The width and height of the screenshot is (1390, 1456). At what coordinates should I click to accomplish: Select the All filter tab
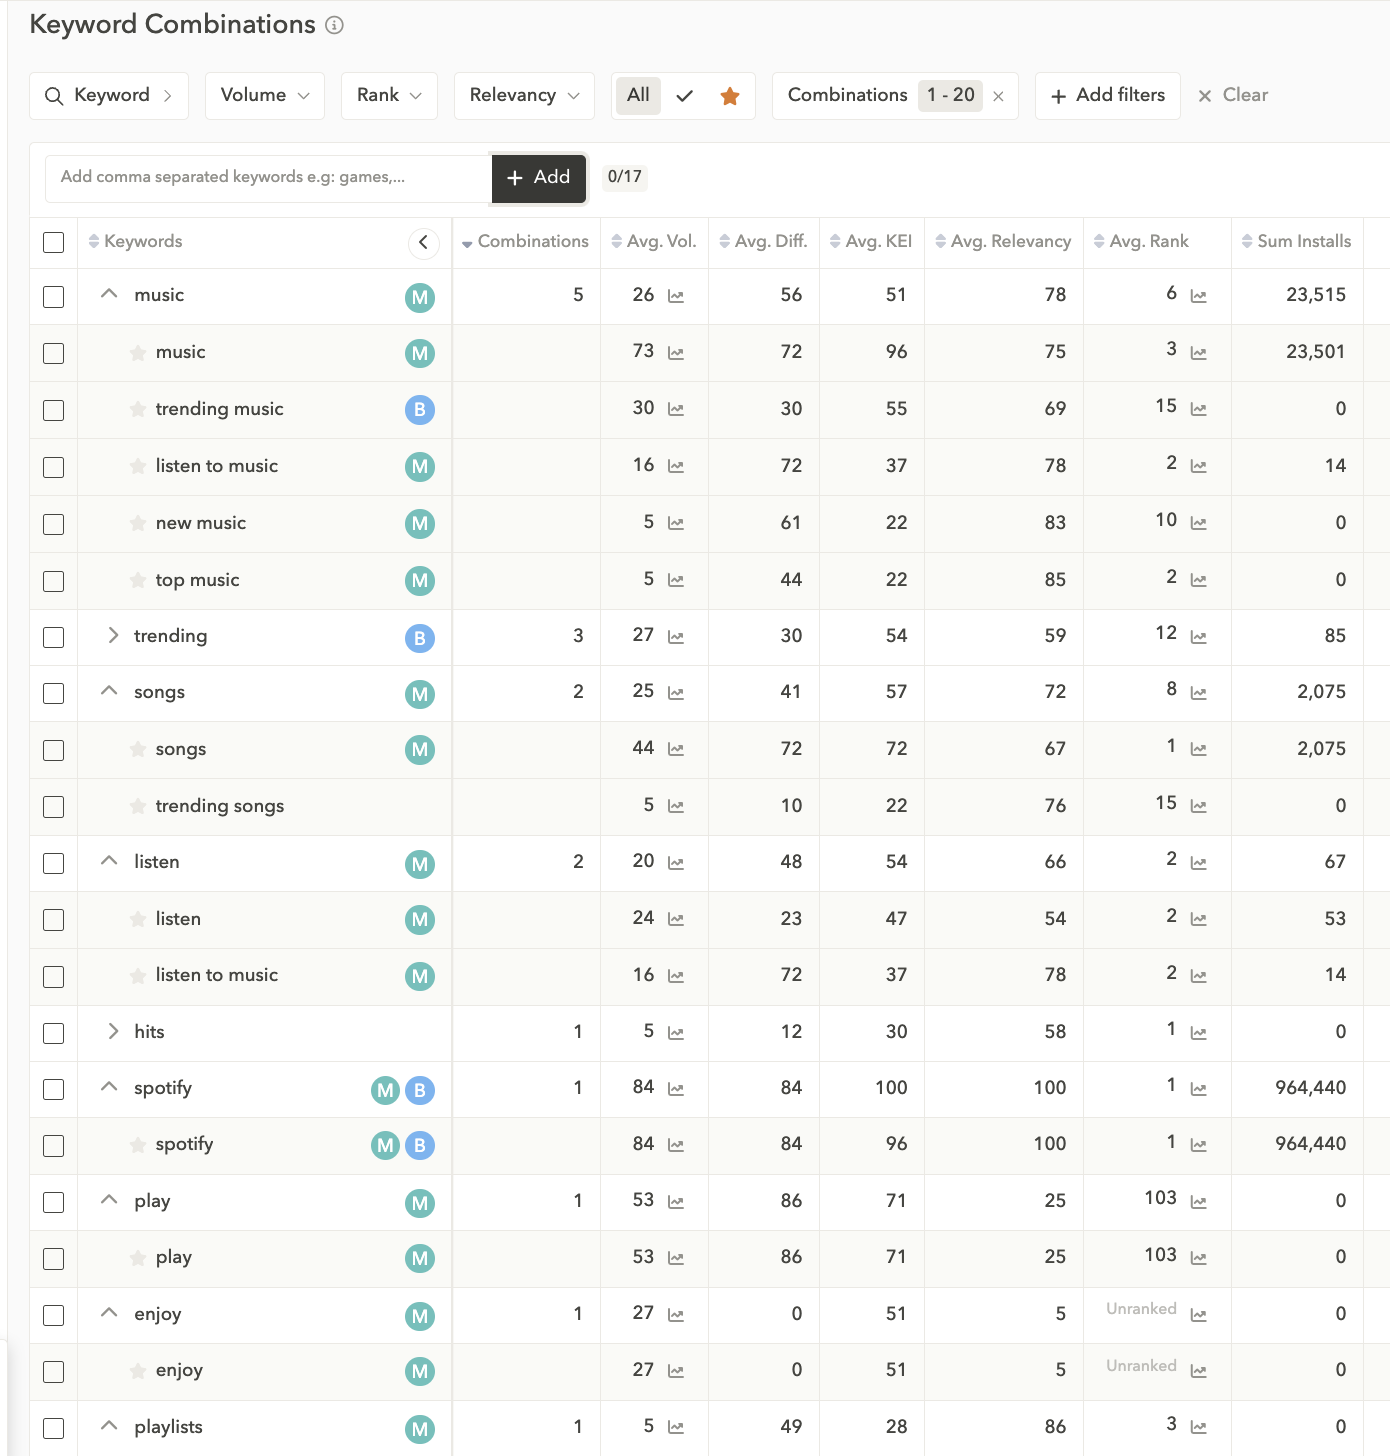(638, 96)
